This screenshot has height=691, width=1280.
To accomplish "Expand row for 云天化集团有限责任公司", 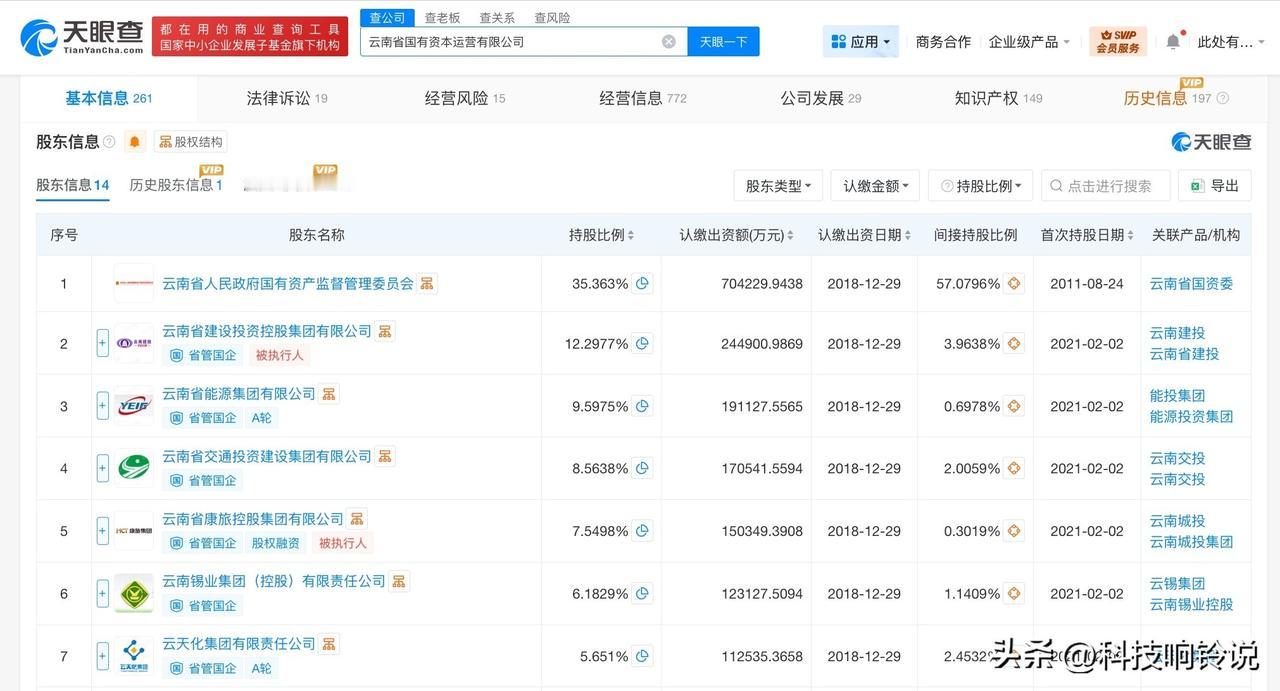I will [102, 657].
